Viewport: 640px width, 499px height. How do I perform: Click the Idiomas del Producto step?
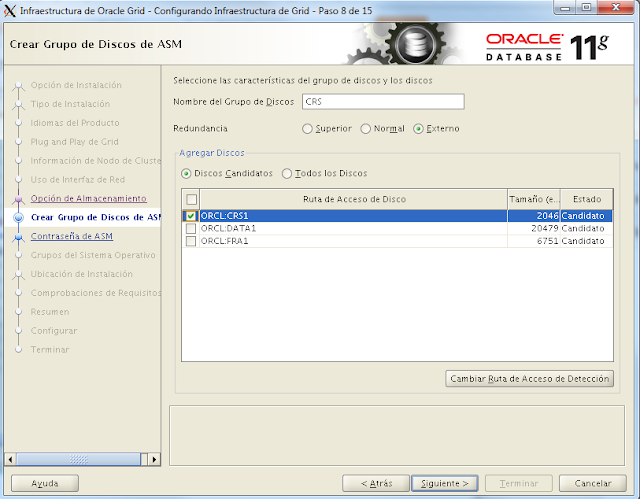click(75, 123)
